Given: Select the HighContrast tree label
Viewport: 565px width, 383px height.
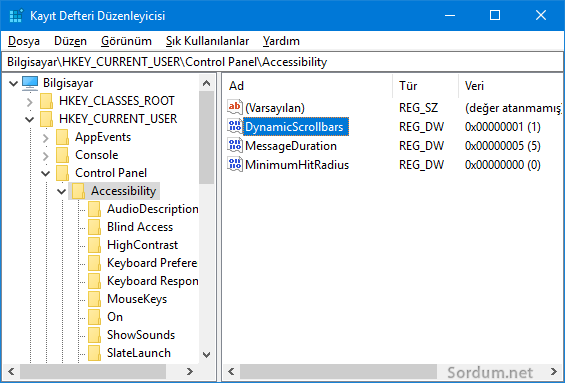Looking at the screenshot, I should [x=142, y=245].
